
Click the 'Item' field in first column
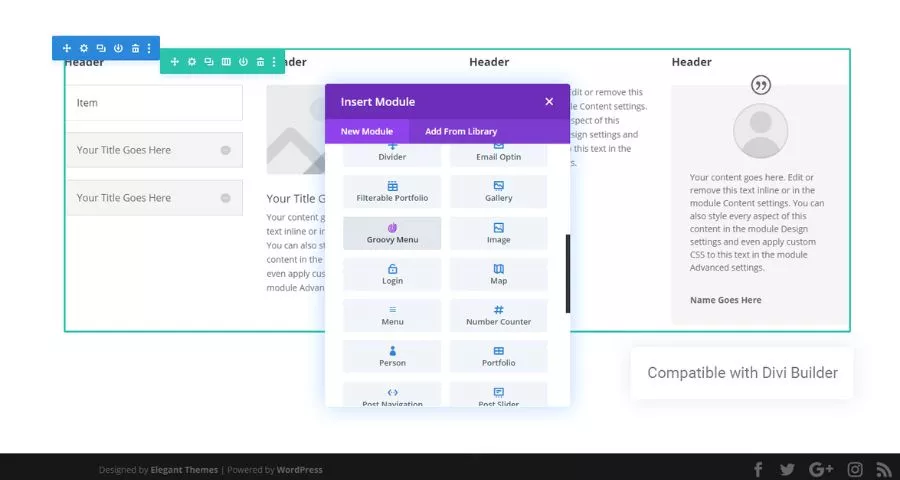[154, 103]
